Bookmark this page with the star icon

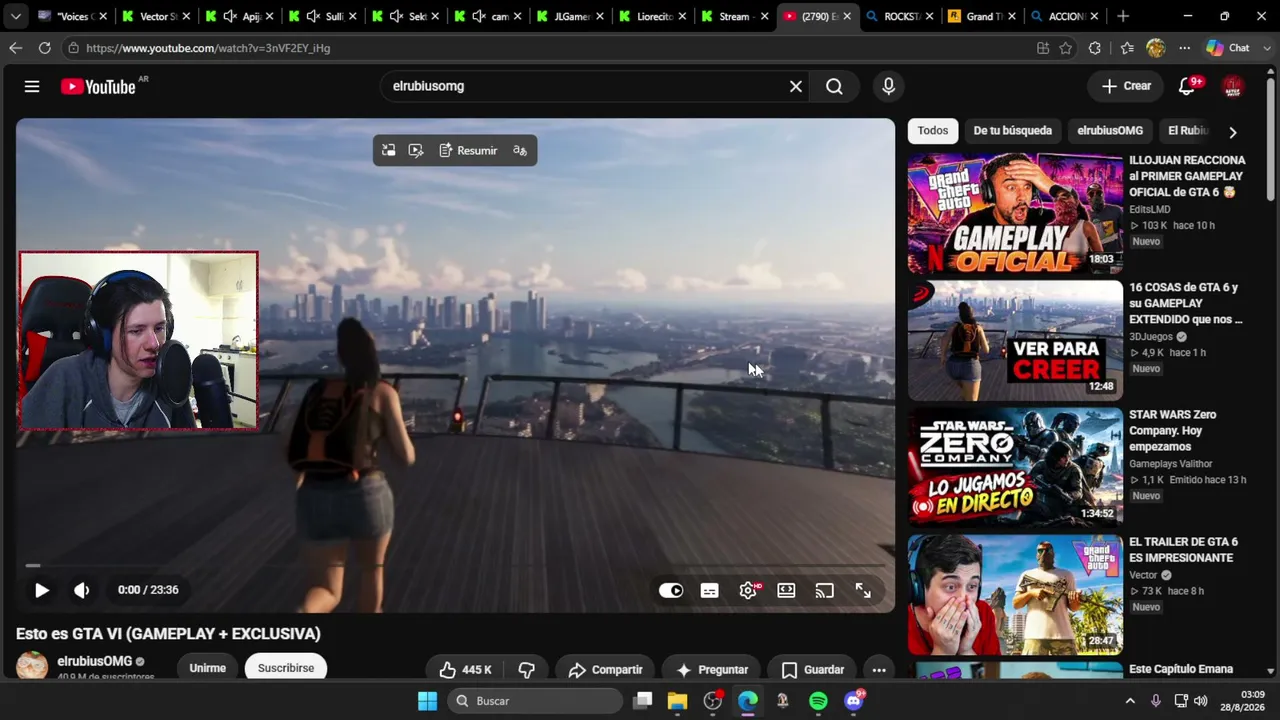[1066, 48]
